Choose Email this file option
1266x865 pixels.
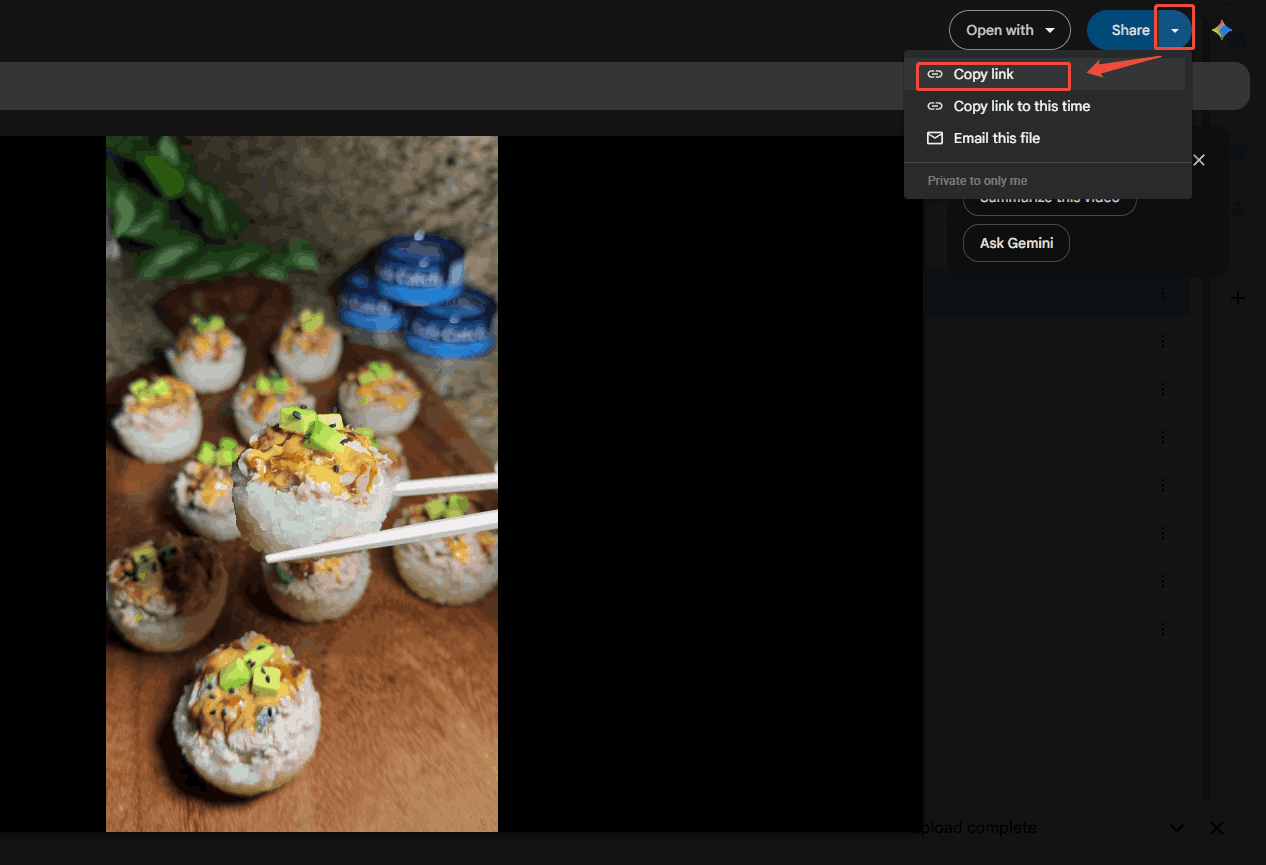(x=1045, y=138)
